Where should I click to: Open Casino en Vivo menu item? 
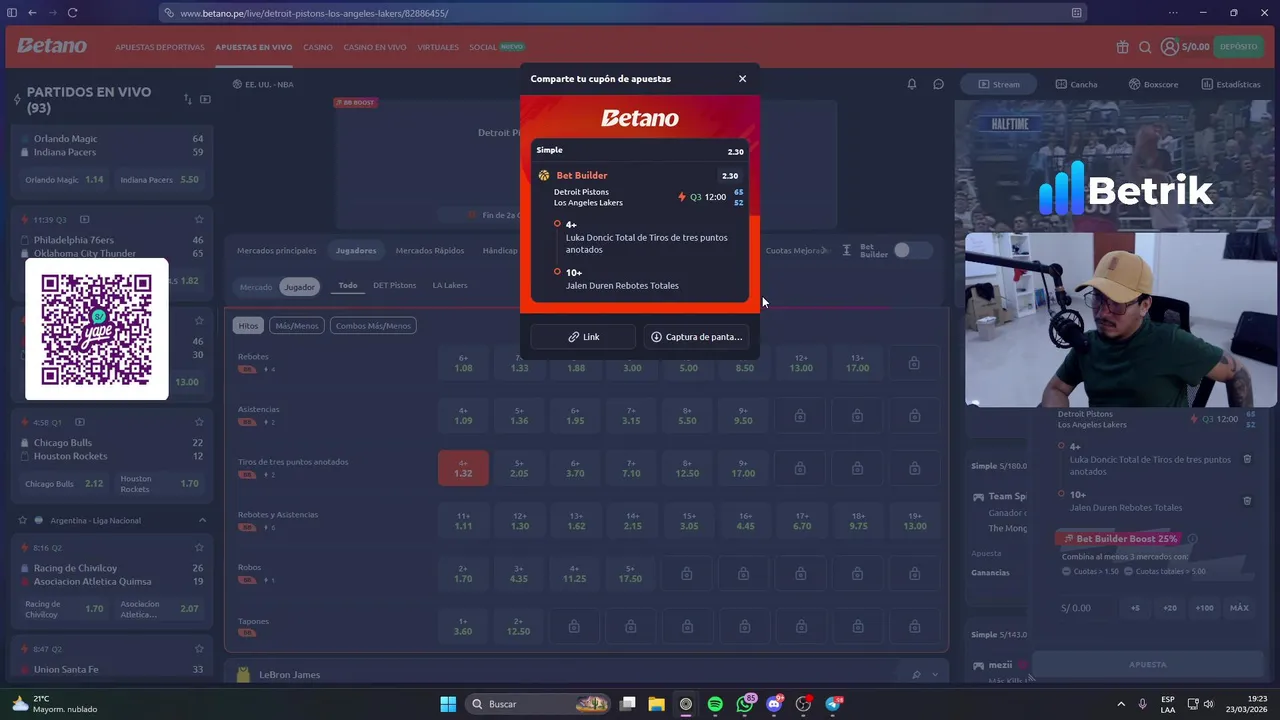375,47
